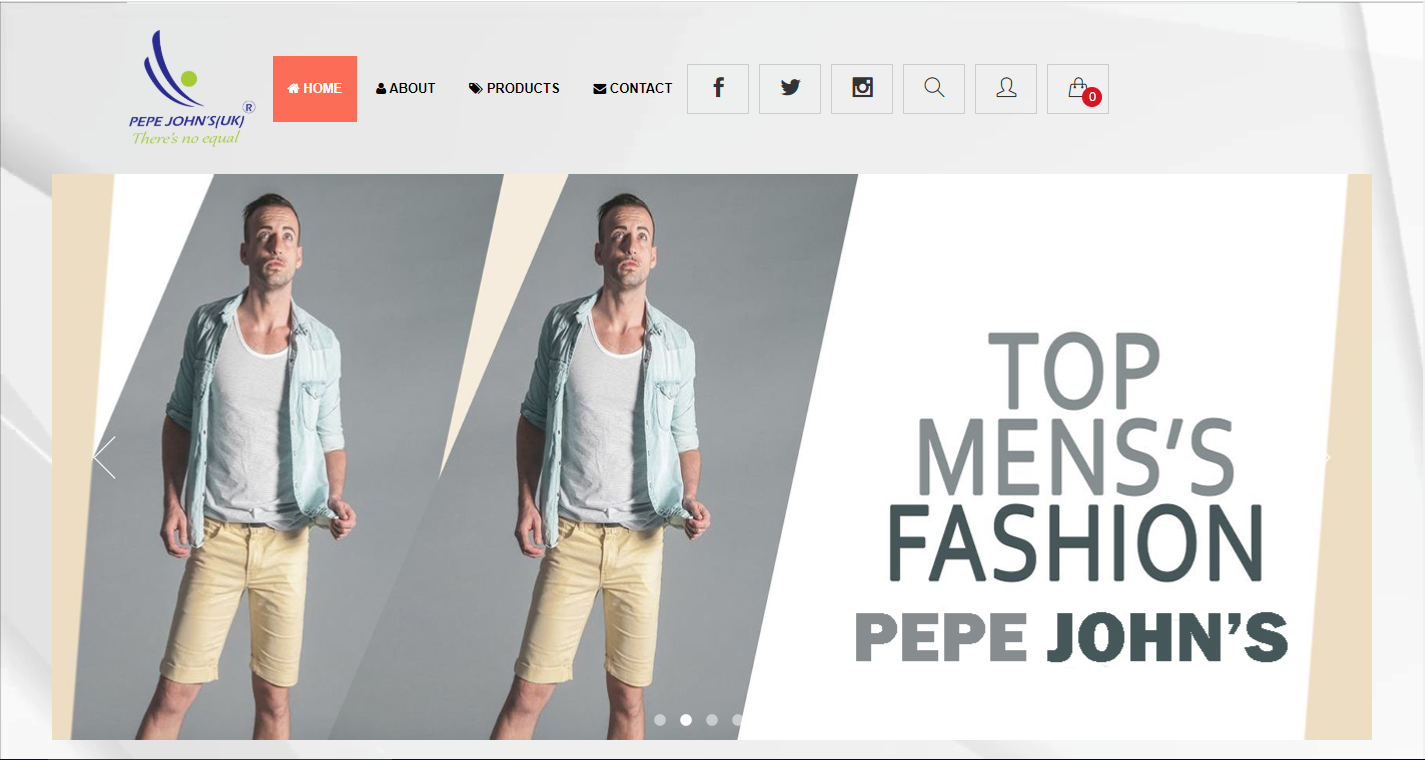The width and height of the screenshot is (1425, 760).
Task: Open the user account icon
Action: point(1006,89)
